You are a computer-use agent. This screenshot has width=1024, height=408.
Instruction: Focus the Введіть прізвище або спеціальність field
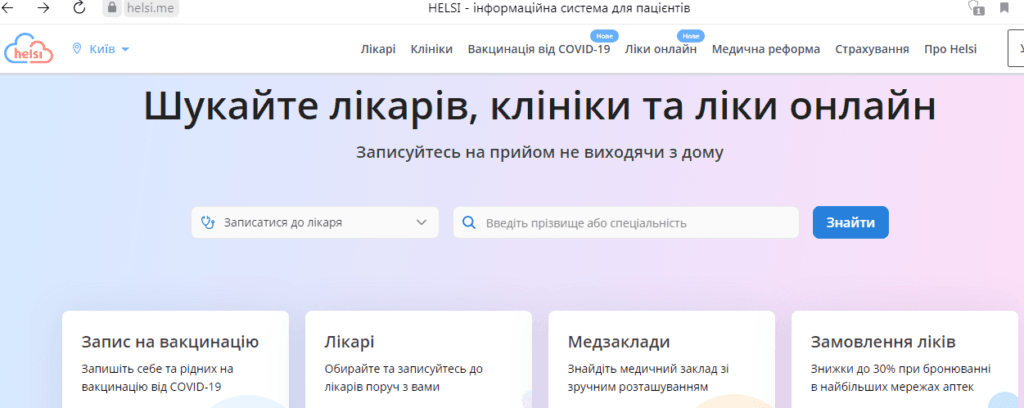pyautogui.click(x=626, y=223)
